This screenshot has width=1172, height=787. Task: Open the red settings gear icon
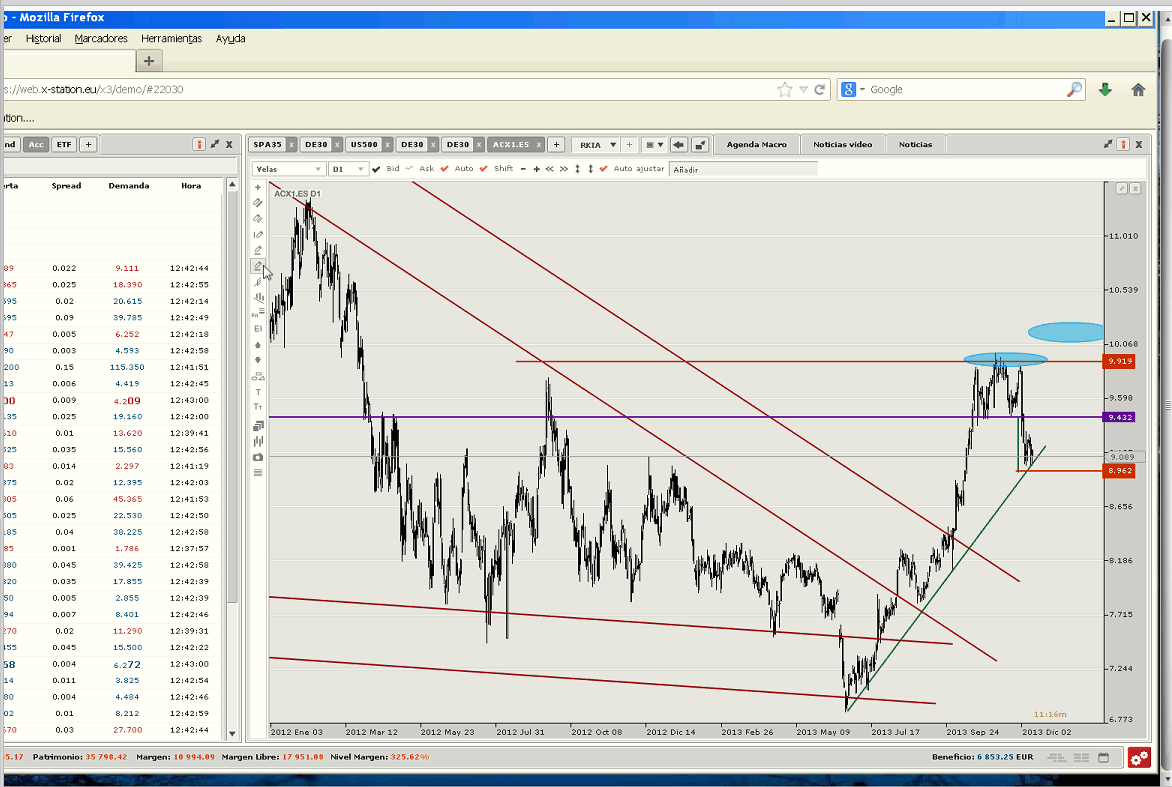(x=1139, y=758)
